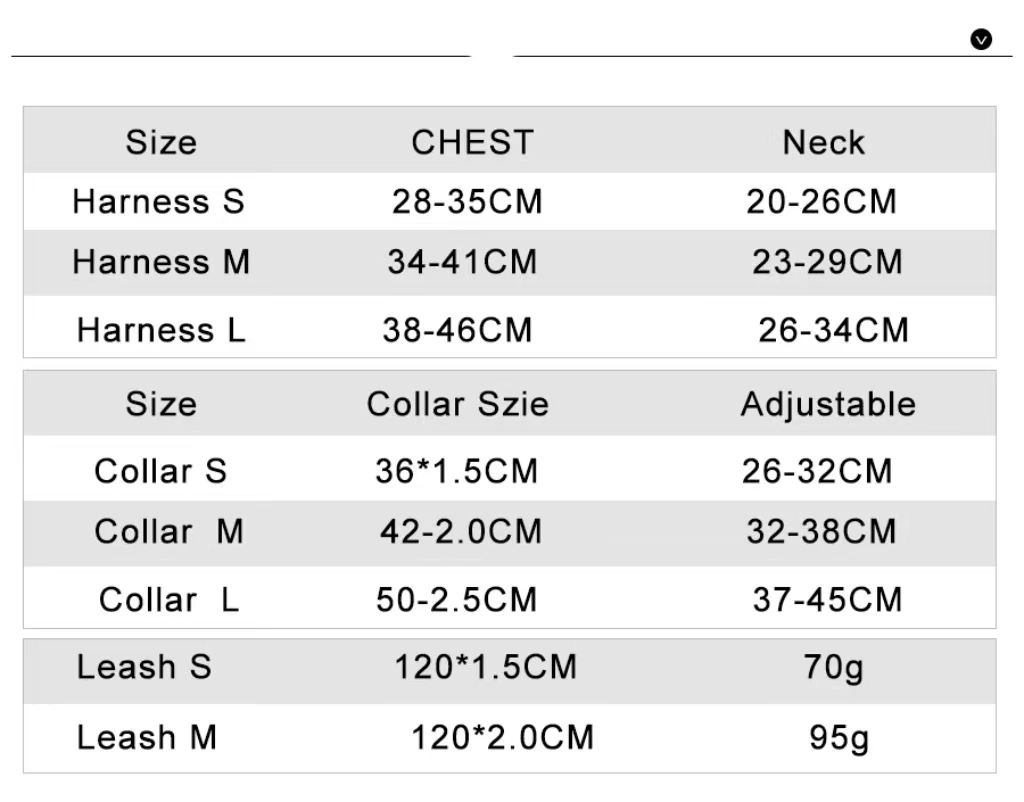Click the 95g leash weight value
The height and width of the screenshot is (802, 1024).
(839, 739)
